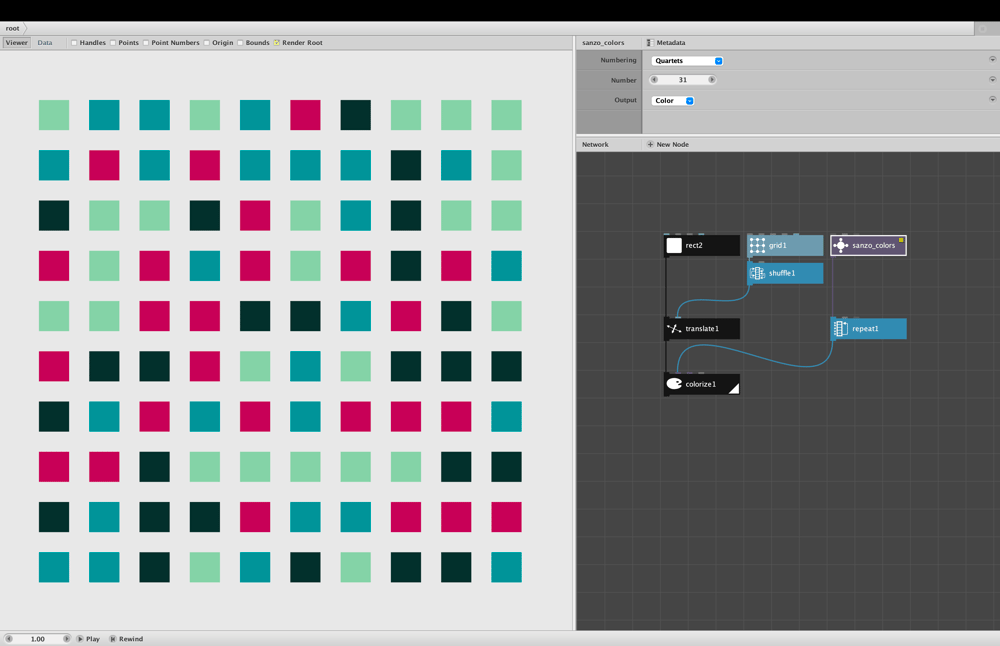The height and width of the screenshot is (646, 1000).
Task: Click the Metadata icon
Action: (x=650, y=43)
